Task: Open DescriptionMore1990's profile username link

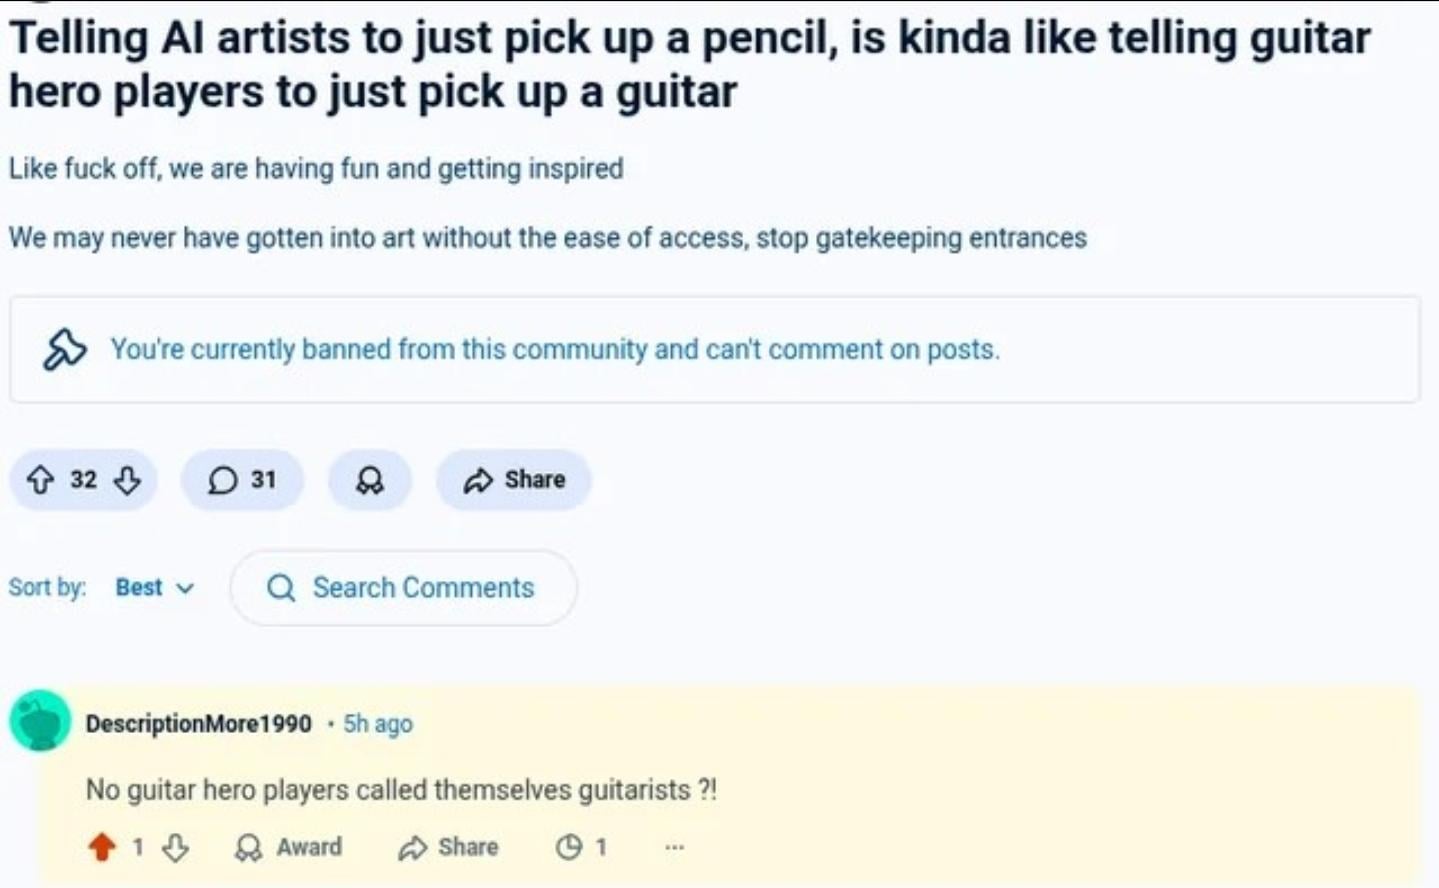Action: (198, 724)
